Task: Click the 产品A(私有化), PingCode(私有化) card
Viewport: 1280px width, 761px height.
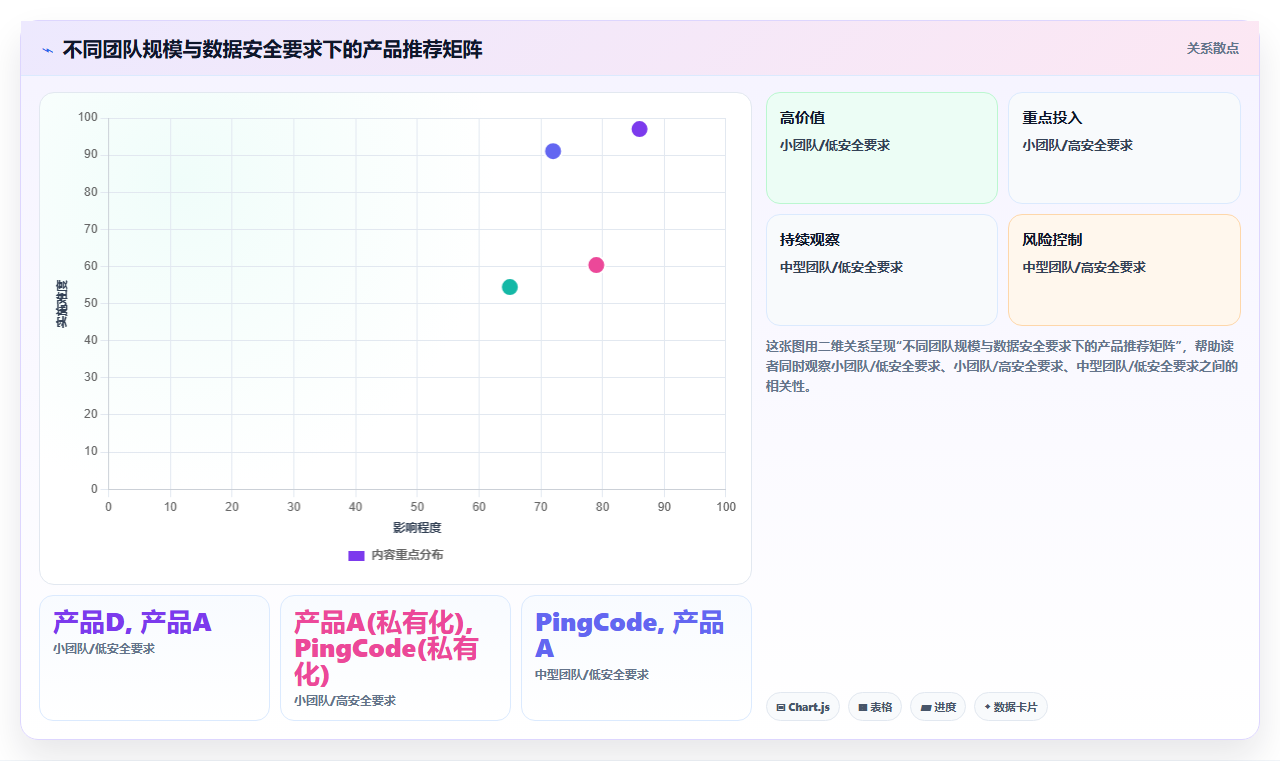Action: 395,658
